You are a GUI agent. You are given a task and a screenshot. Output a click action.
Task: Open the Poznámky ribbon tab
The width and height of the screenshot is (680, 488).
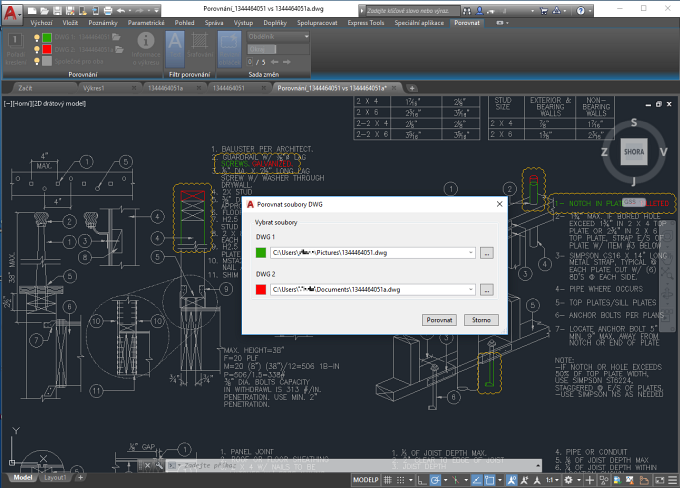103,23
